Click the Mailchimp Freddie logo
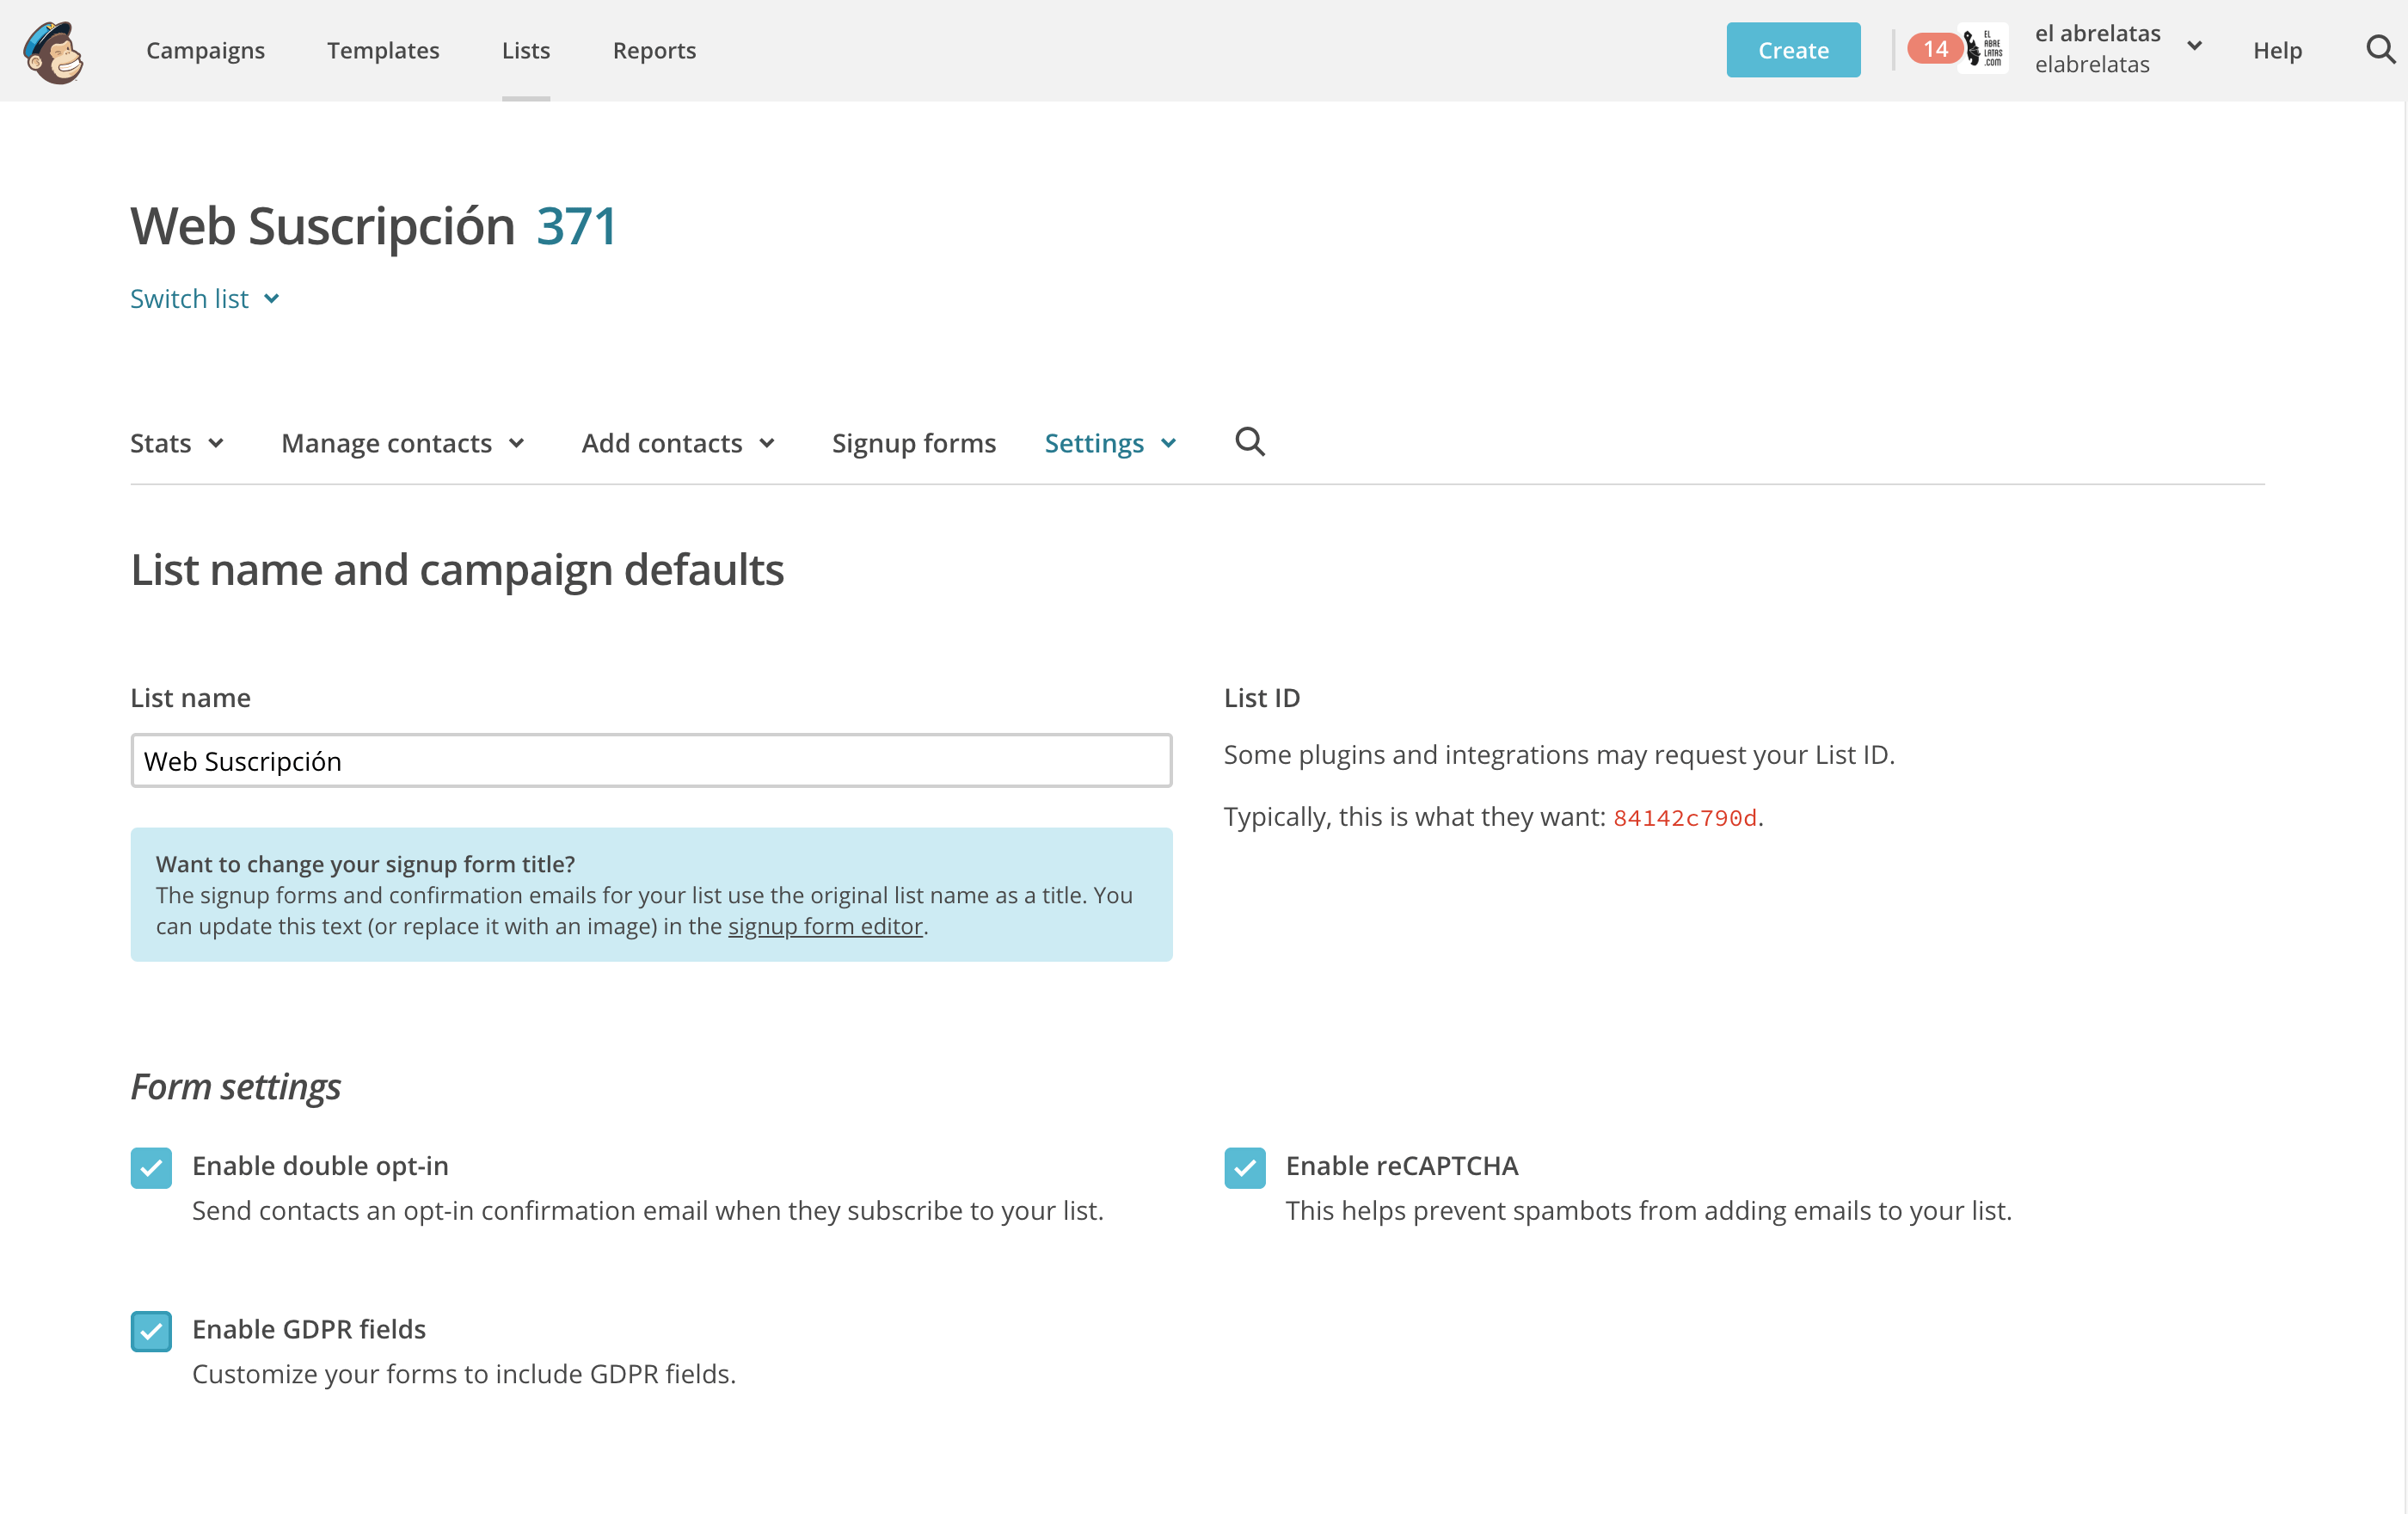Screen dimensions: 2408x1514 tap(54, 51)
